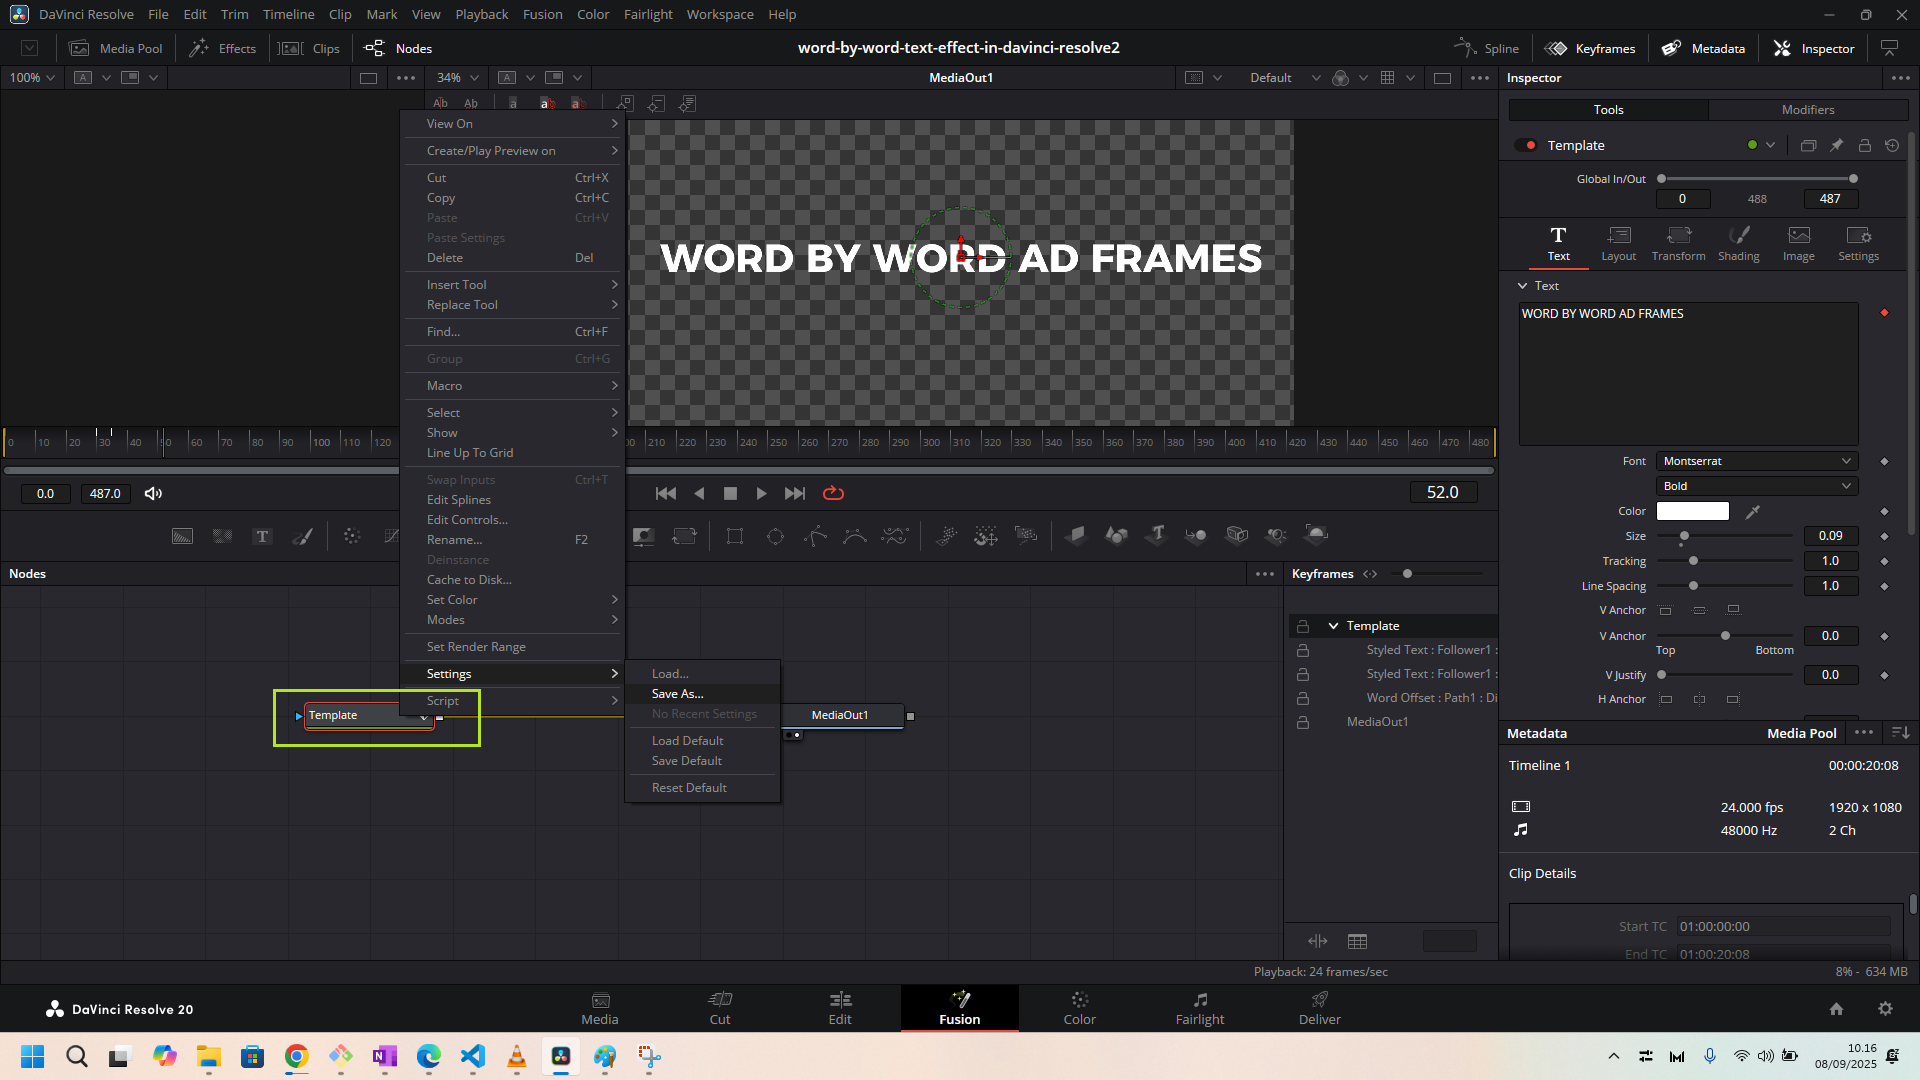Viewport: 1920px width, 1080px height.
Task: Toggle the lock on the MediaOut1 keyframe row
Action: coord(1303,722)
